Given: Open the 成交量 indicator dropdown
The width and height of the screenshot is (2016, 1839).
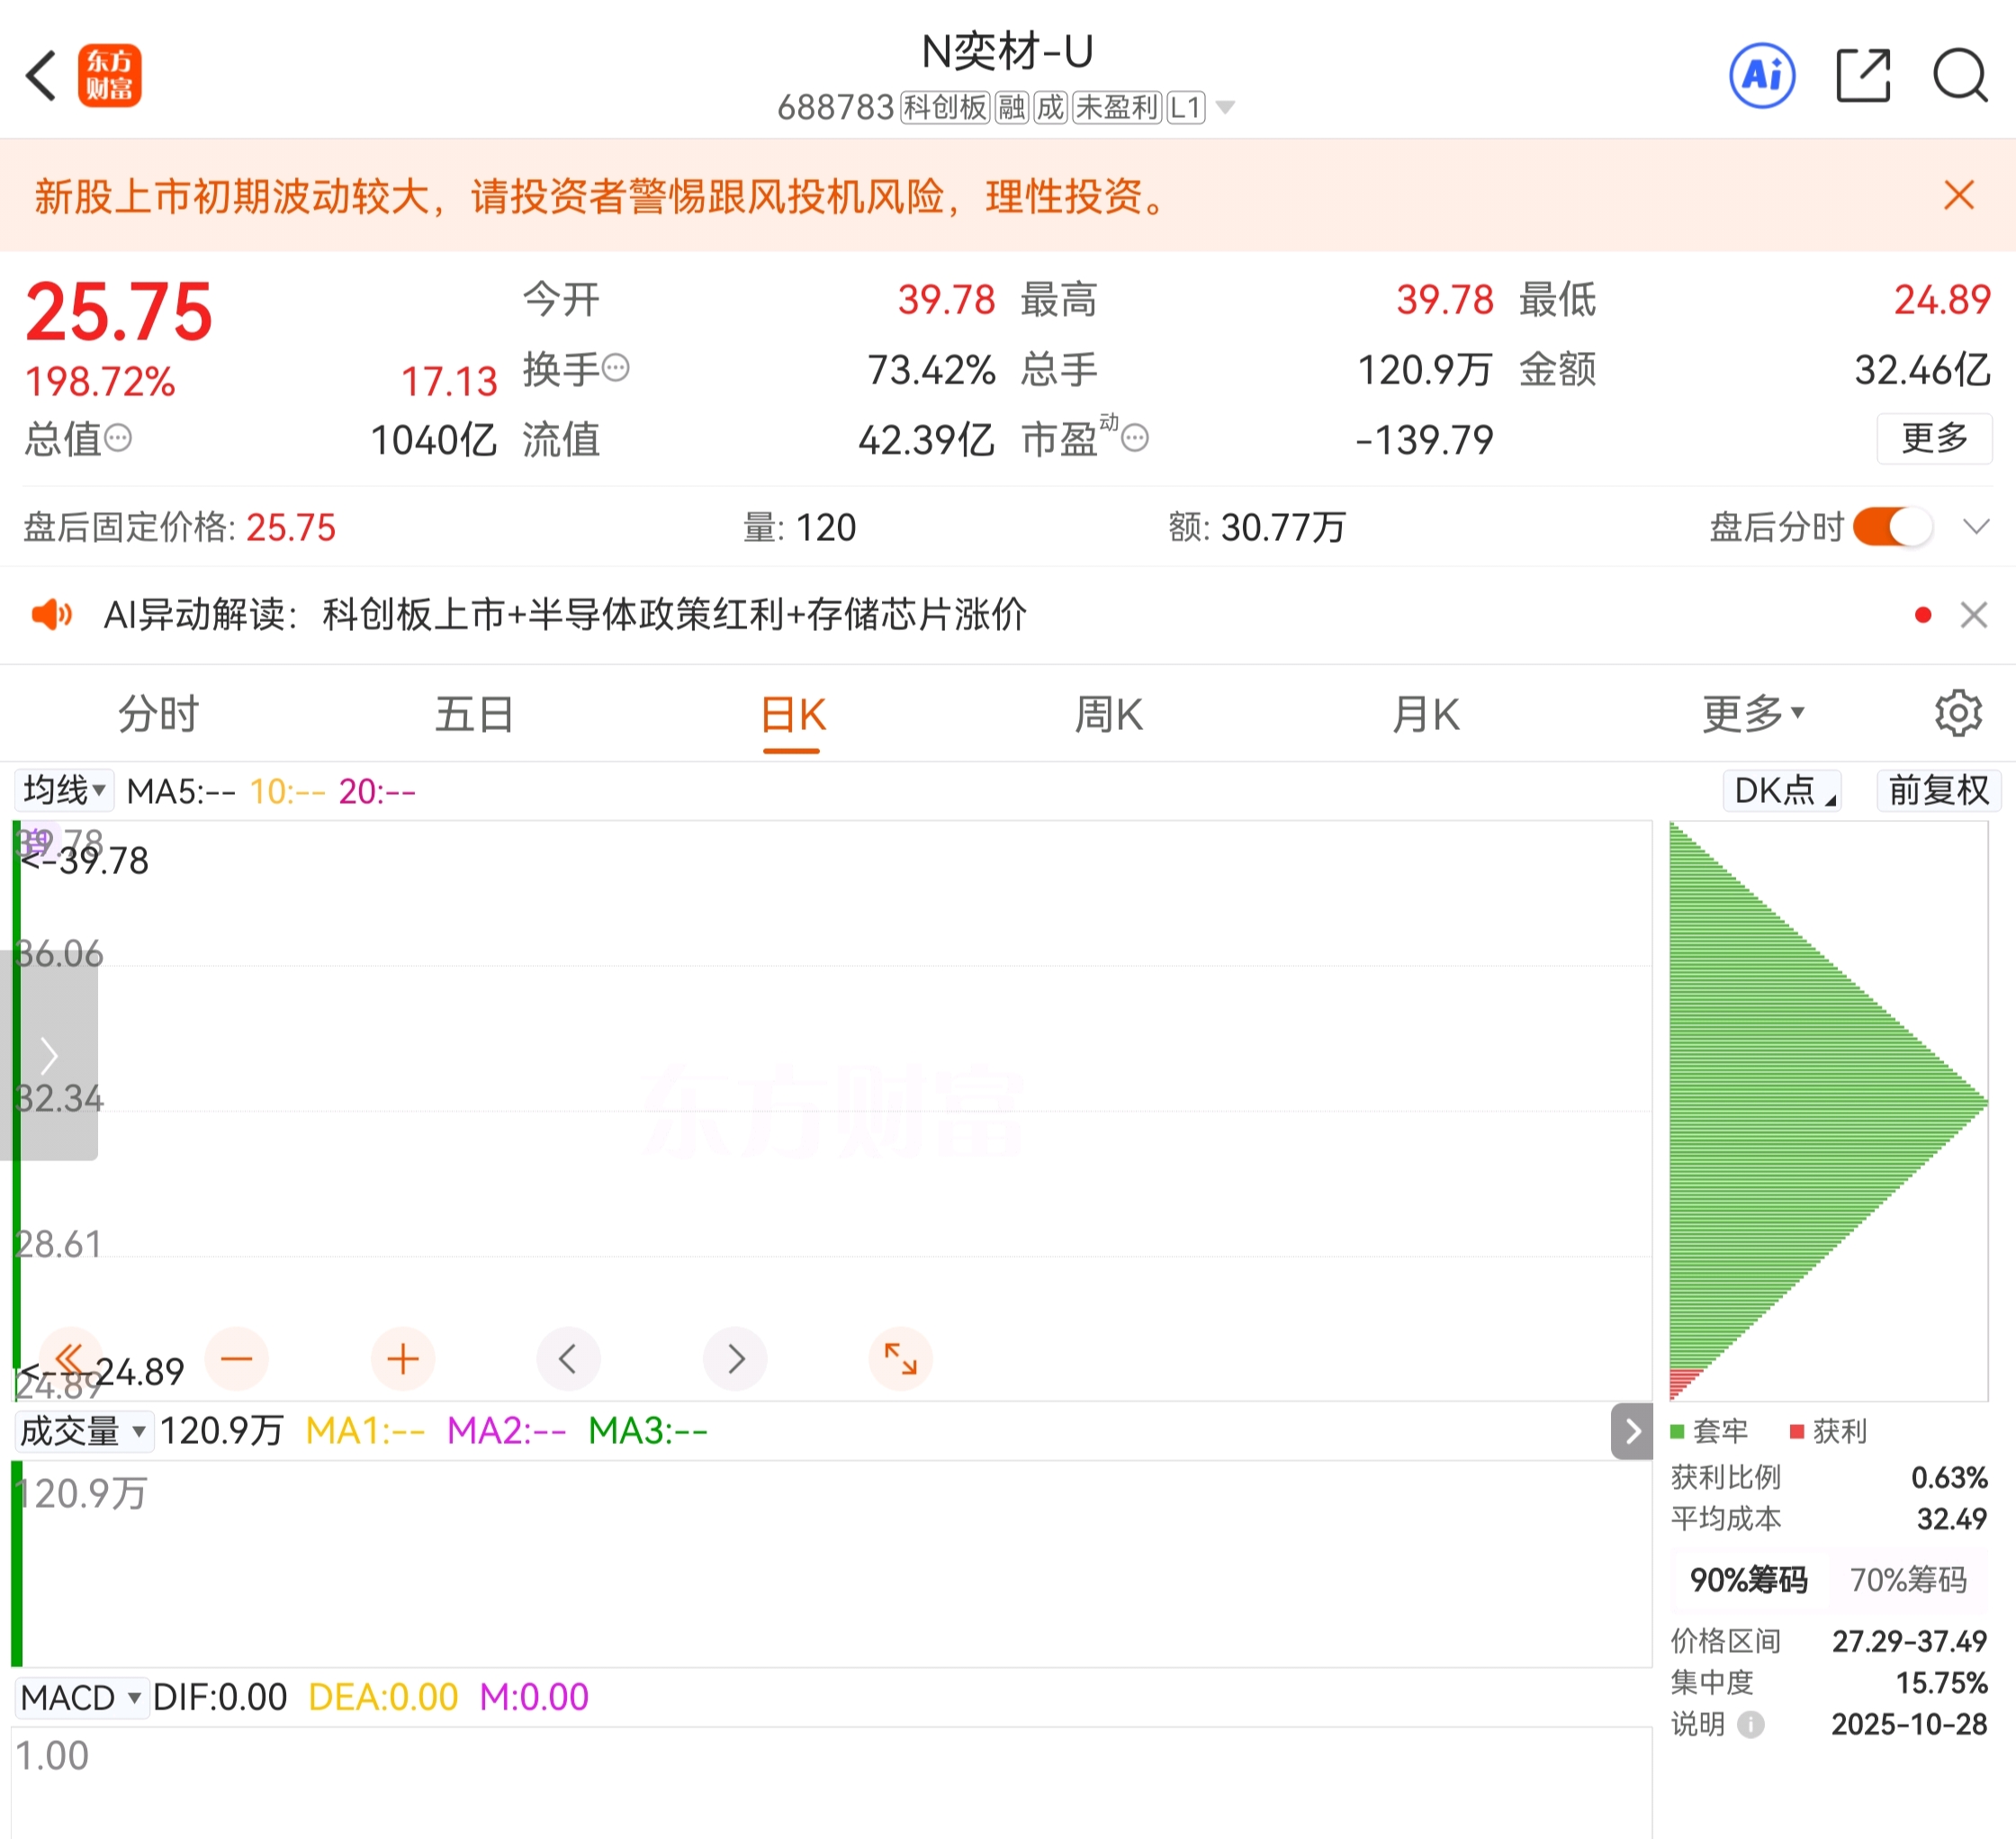Looking at the screenshot, I should [x=84, y=1431].
